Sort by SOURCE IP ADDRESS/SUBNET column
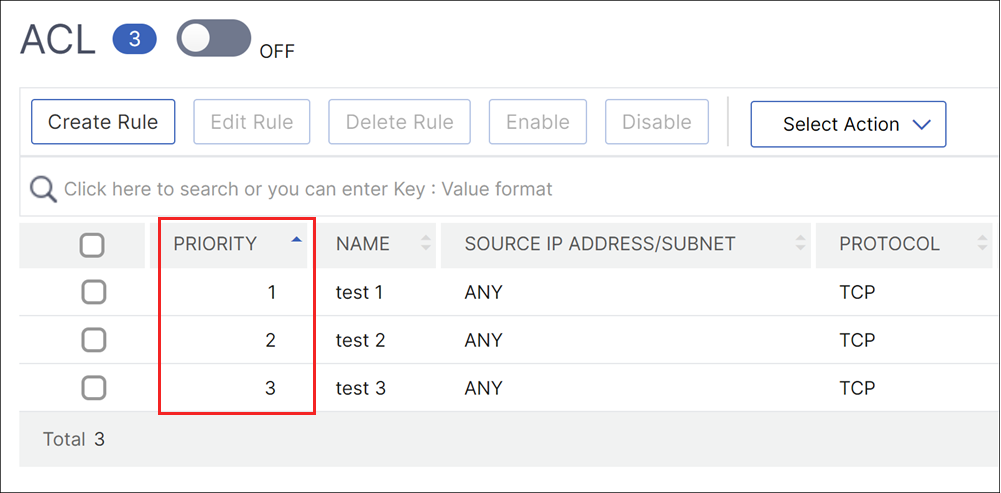 tap(626, 244)
